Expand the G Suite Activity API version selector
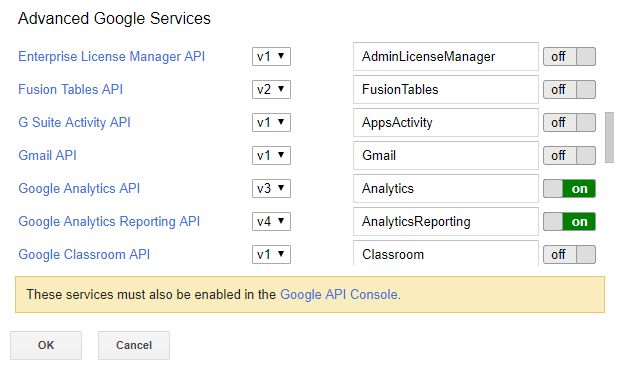 pos(271,122)
